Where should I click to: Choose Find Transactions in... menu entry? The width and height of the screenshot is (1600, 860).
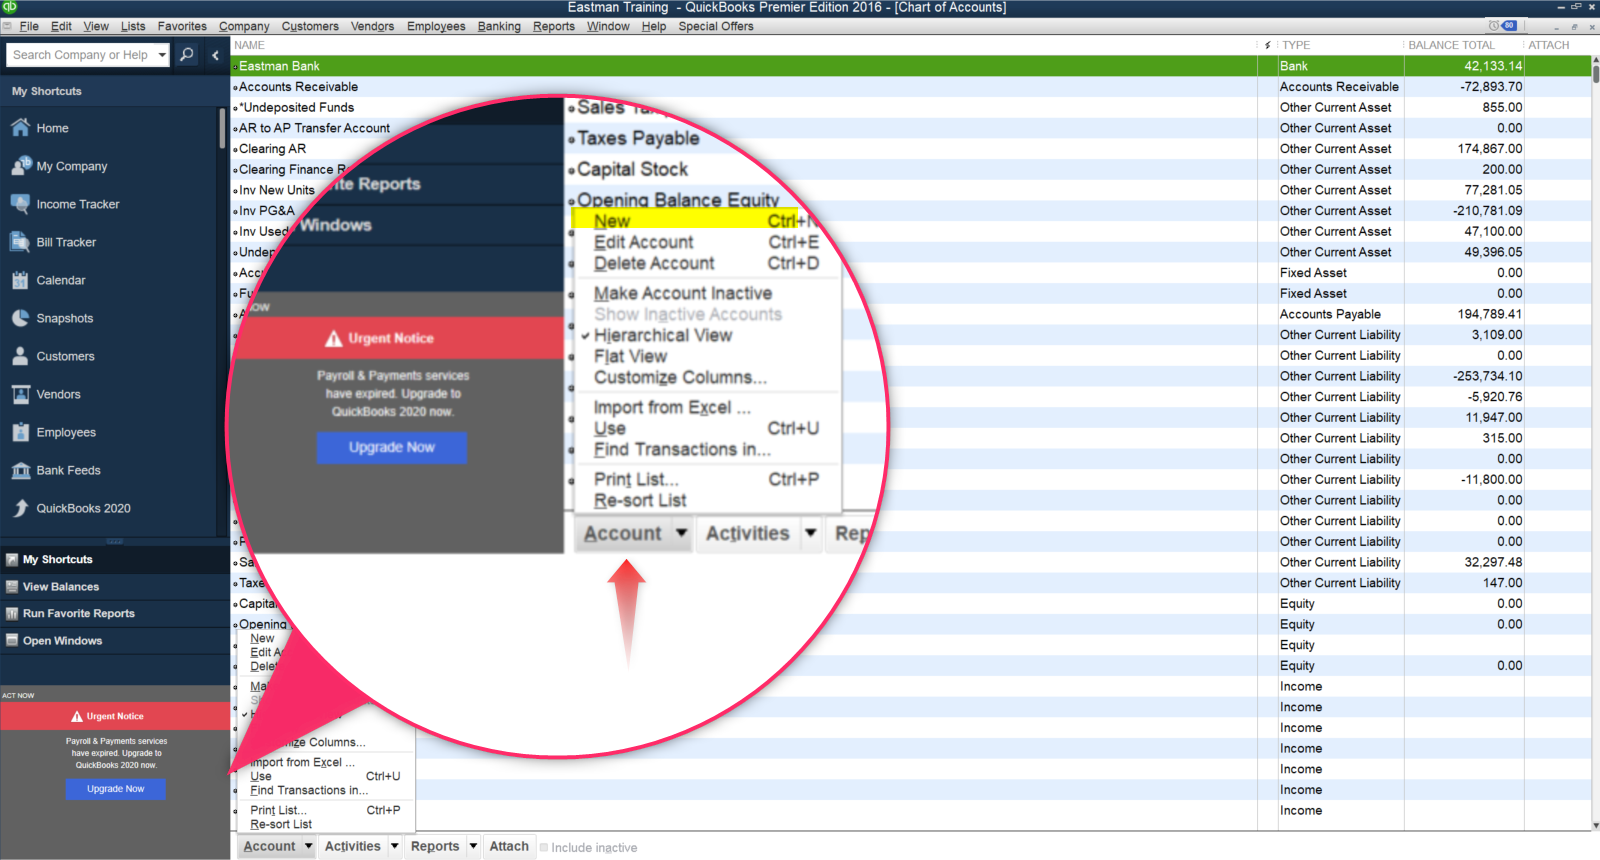(325, 790)
